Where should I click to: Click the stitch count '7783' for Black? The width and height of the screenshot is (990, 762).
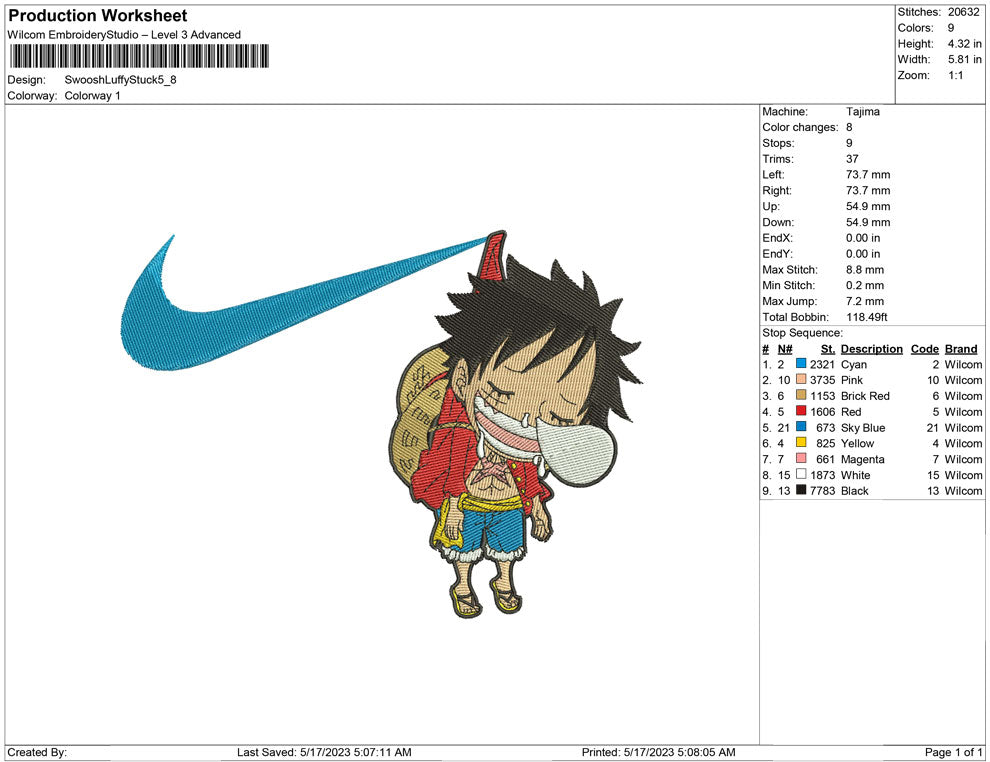(823, 491)
